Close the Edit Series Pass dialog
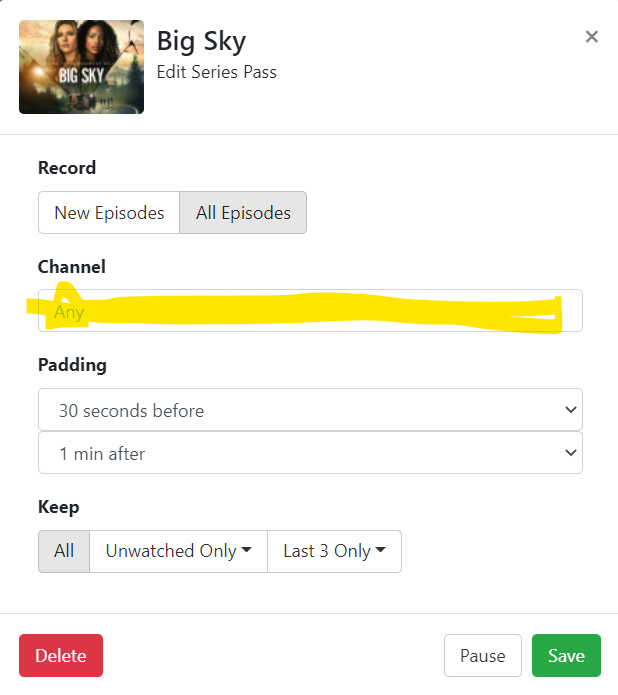This screenshot has height=695, width=618. (x=591, y=37)
